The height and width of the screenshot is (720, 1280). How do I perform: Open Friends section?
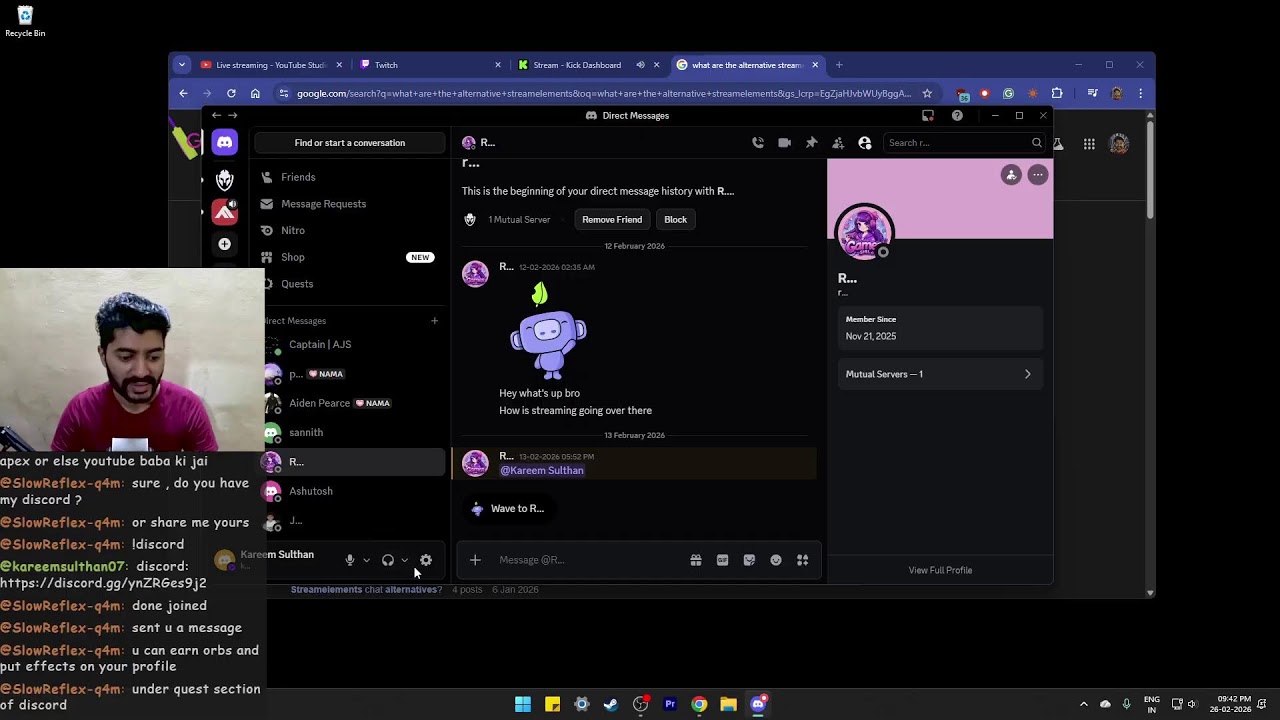[x=298, y=177]
